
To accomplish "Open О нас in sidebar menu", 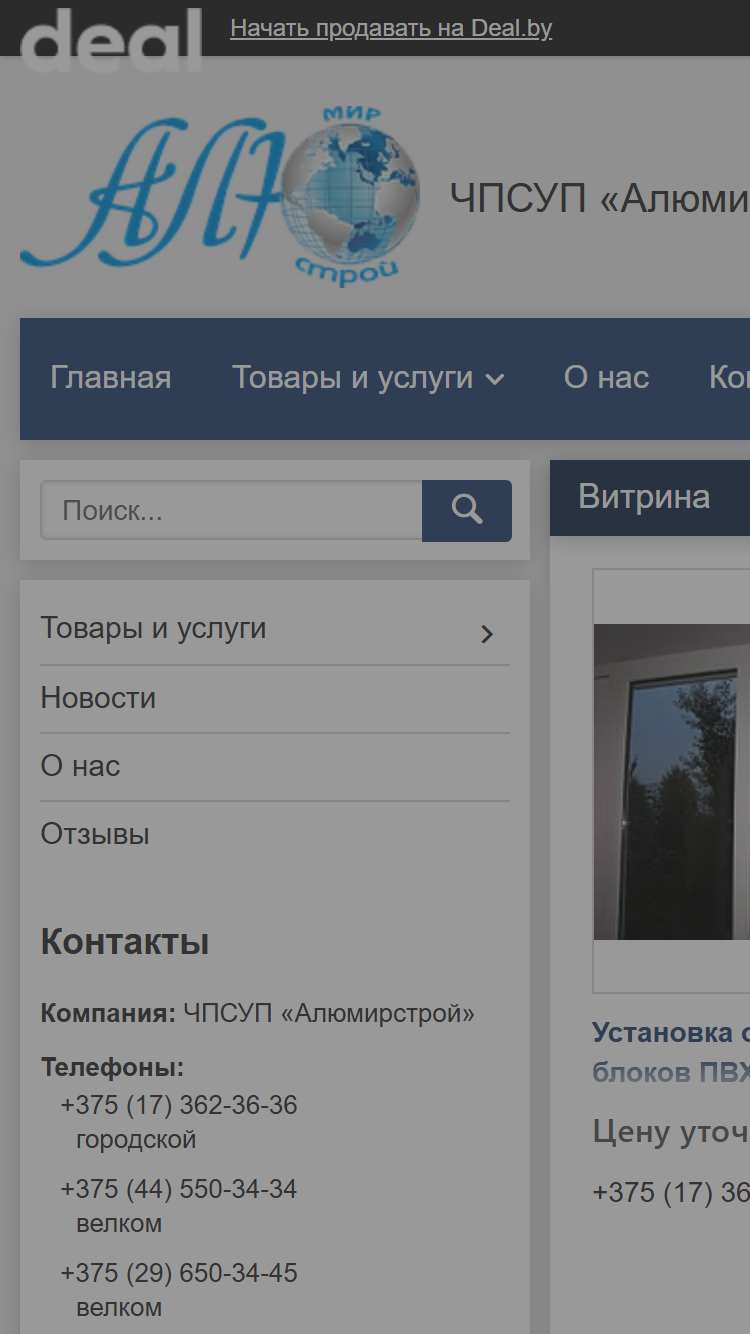I will pyautogui.click(x=80, y=766).
